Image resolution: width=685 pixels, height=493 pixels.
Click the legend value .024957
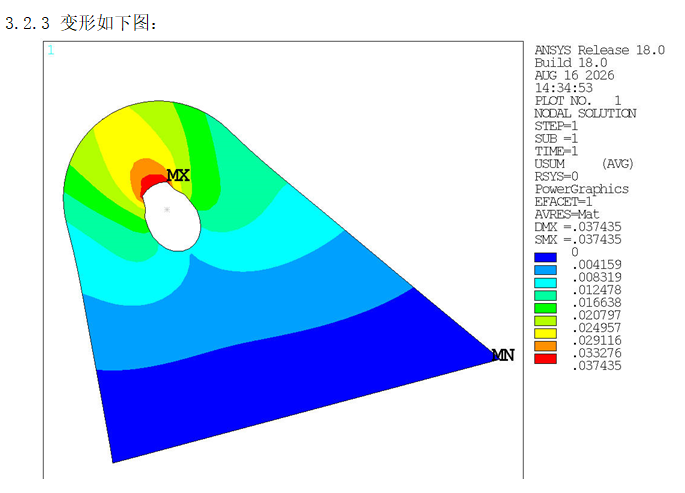[597, 328]
